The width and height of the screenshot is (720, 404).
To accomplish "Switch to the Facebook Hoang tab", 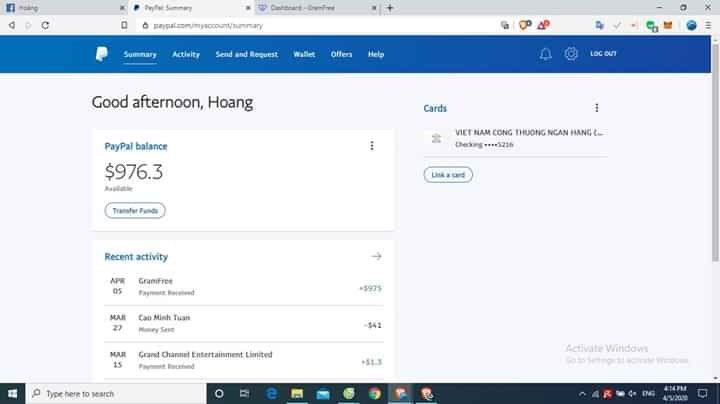I will [63, 8].
